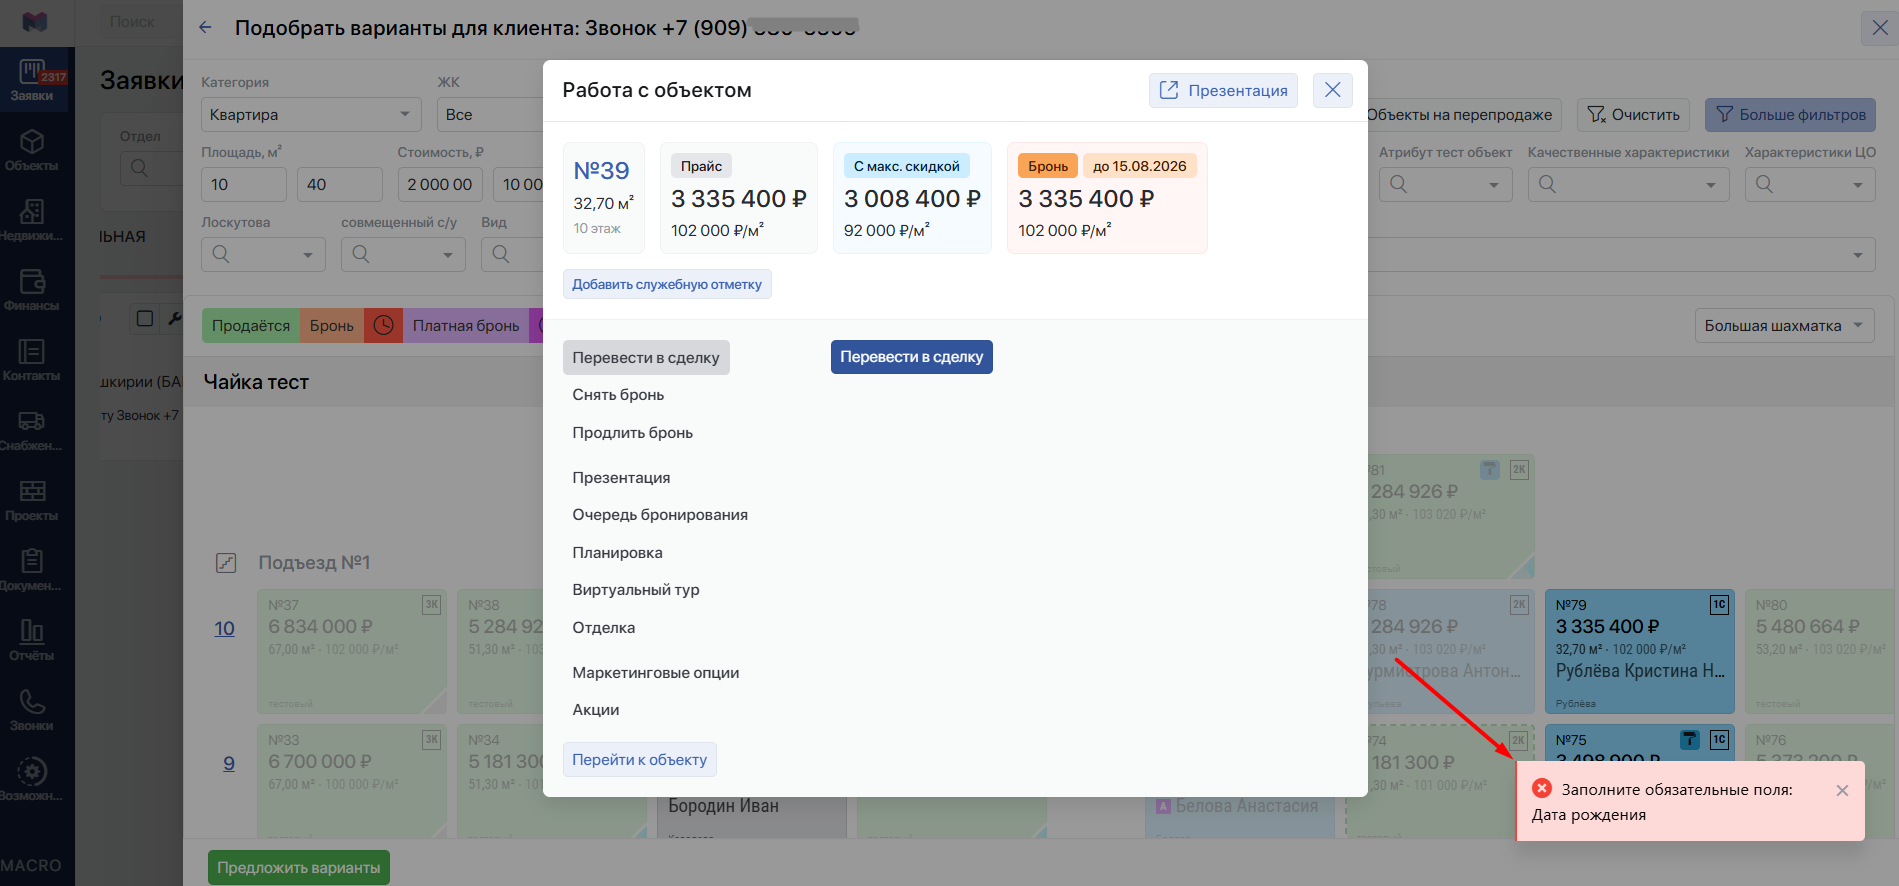Screen dimensions: 1899x886
Task: Click the red error icon in notification
Action: (x=1542, y=788)
